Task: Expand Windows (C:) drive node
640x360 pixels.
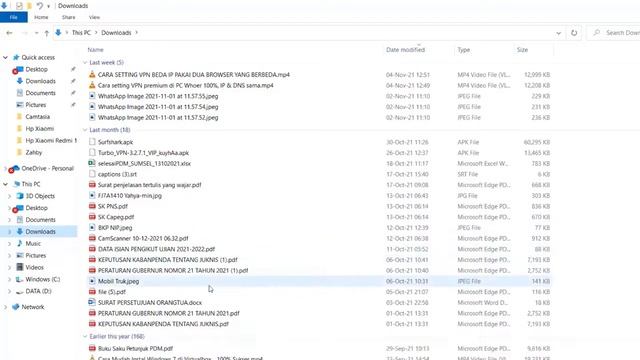Action: tap(9, 280)
